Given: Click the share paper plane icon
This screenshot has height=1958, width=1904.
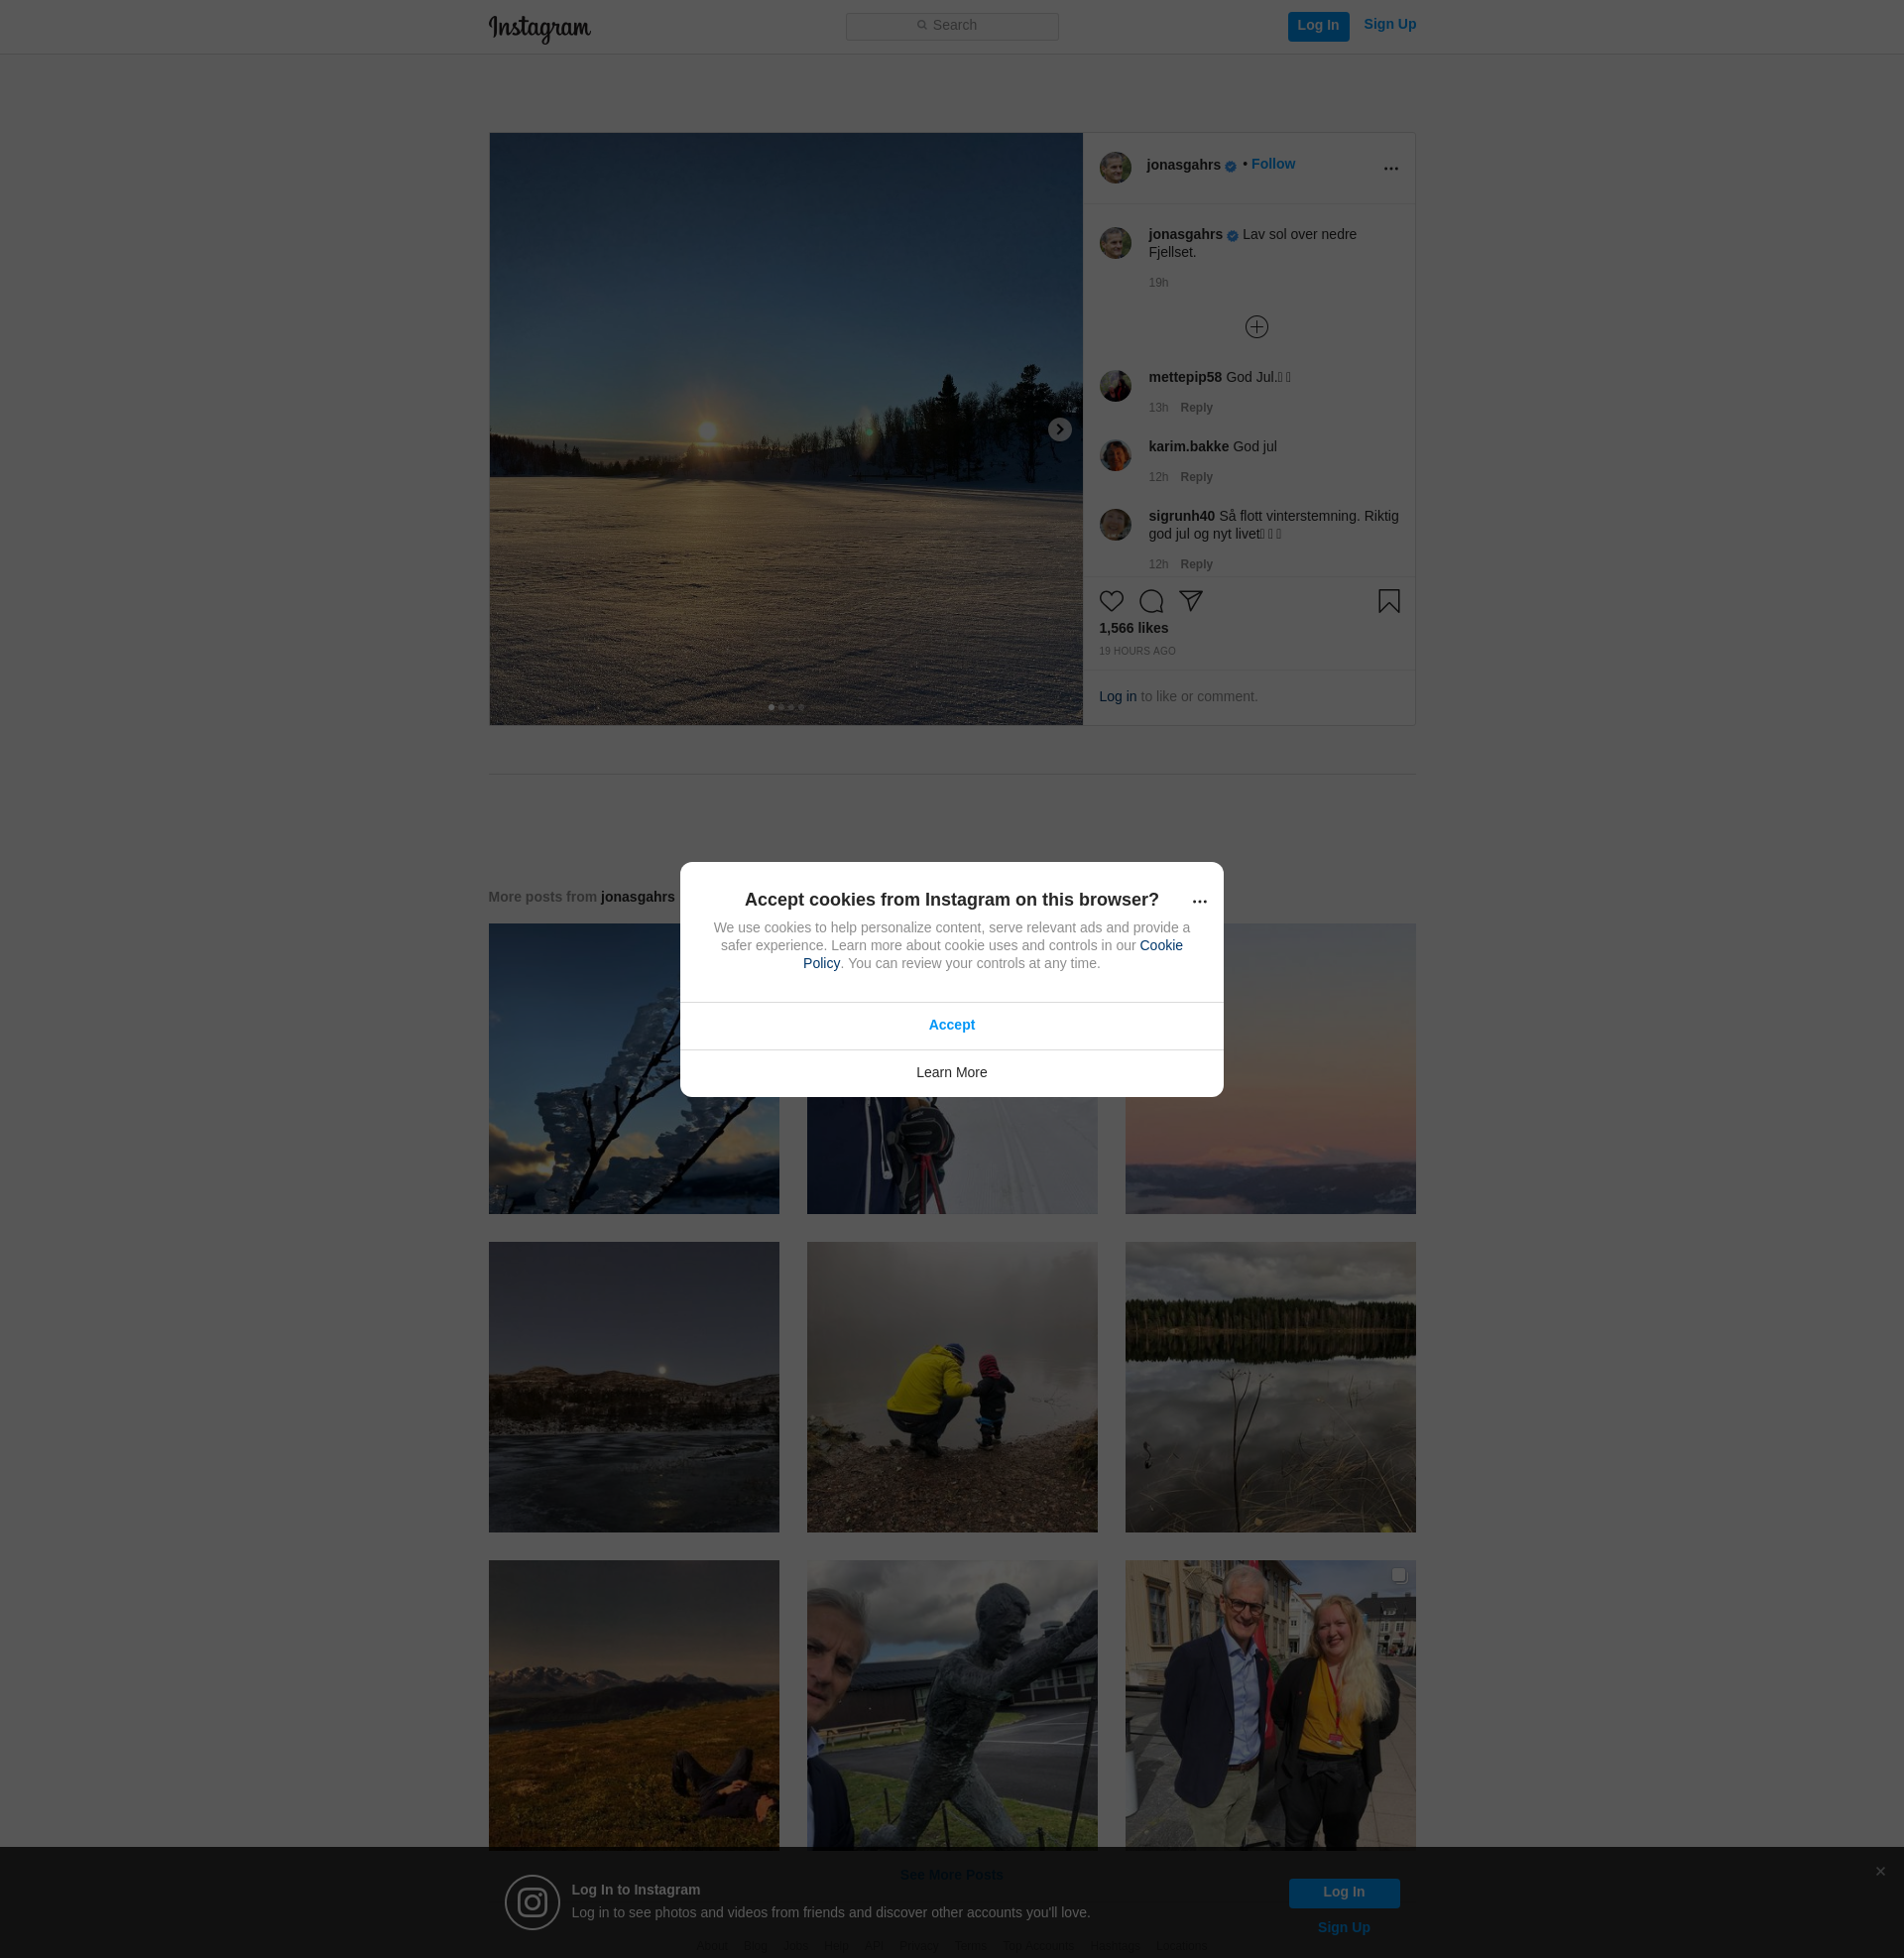Looking at the screenshot, I should pos(1190,600).
